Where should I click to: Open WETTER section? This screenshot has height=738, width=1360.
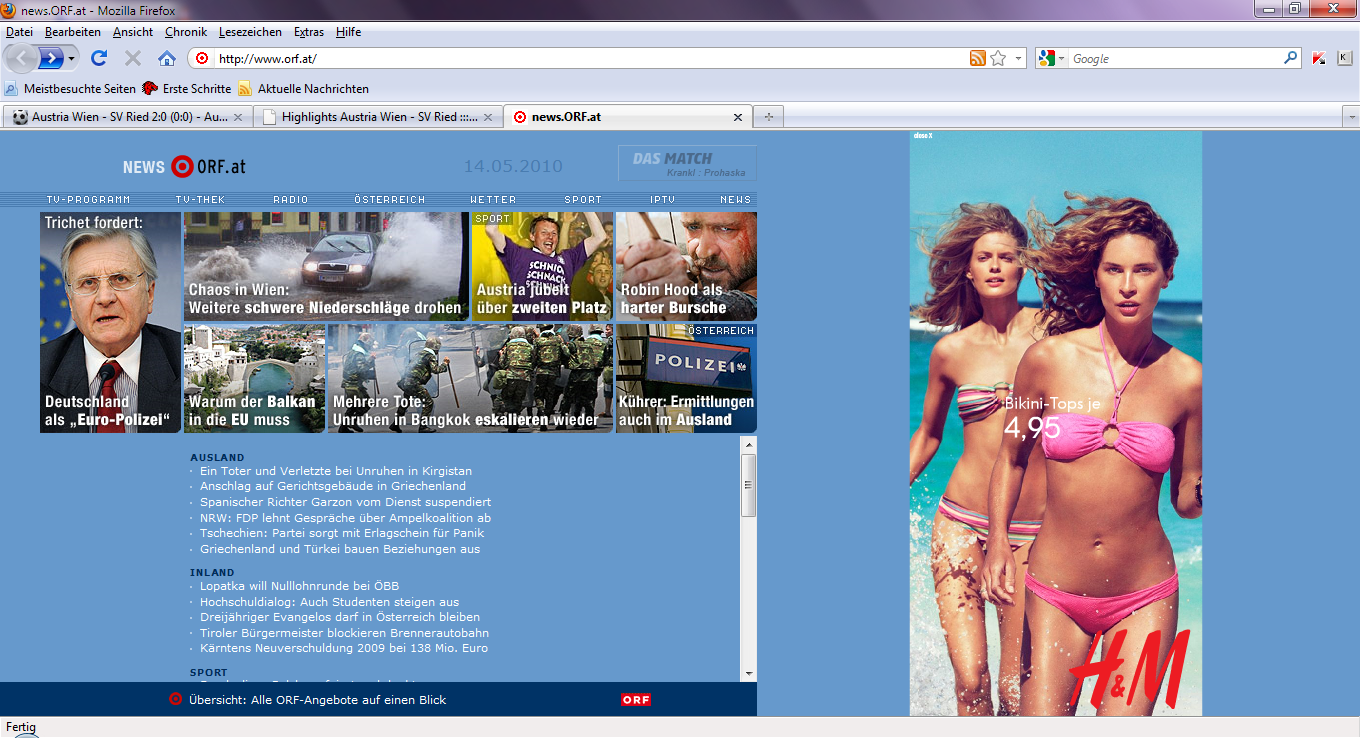[x=494, y=200]
